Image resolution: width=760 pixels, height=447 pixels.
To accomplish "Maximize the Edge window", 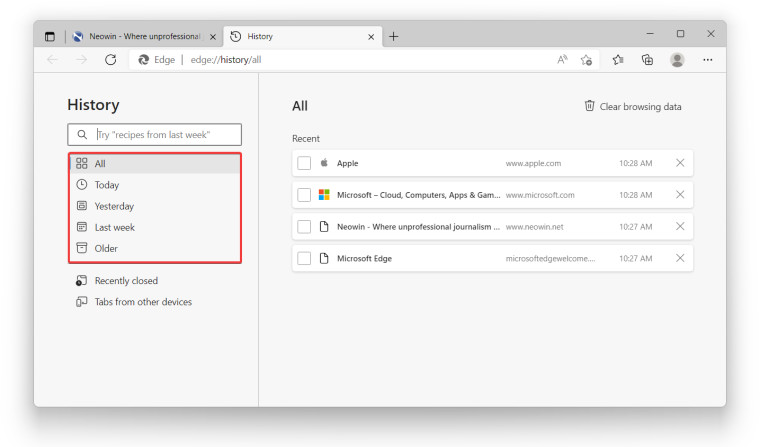I will point(681,33).
